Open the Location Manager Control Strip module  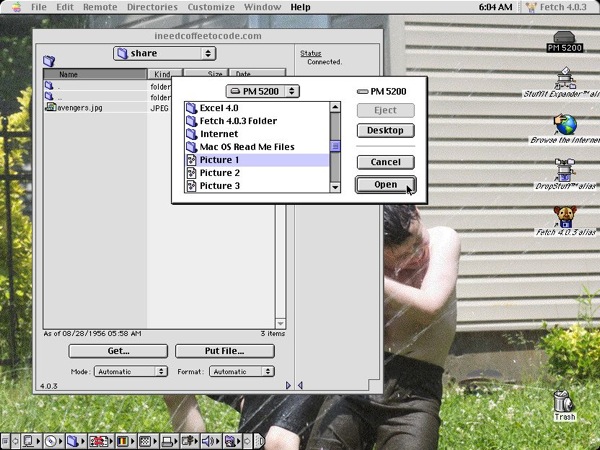102,441
